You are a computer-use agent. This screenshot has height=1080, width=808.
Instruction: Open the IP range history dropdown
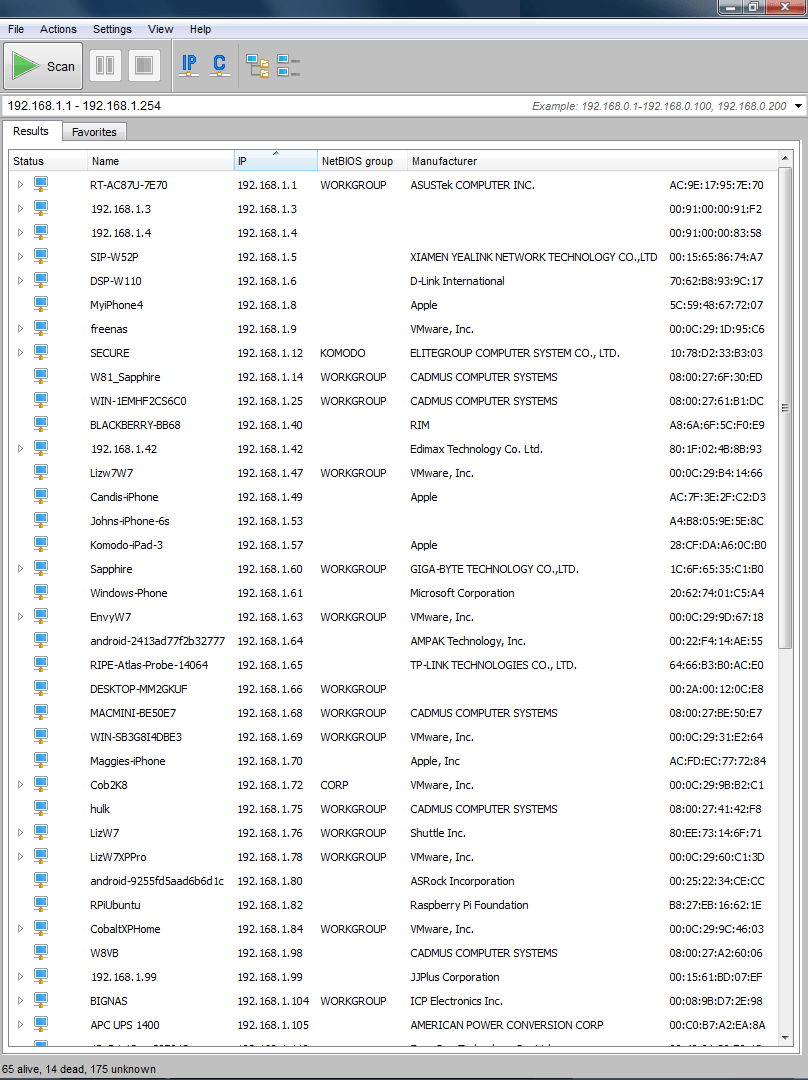[798, 106]
